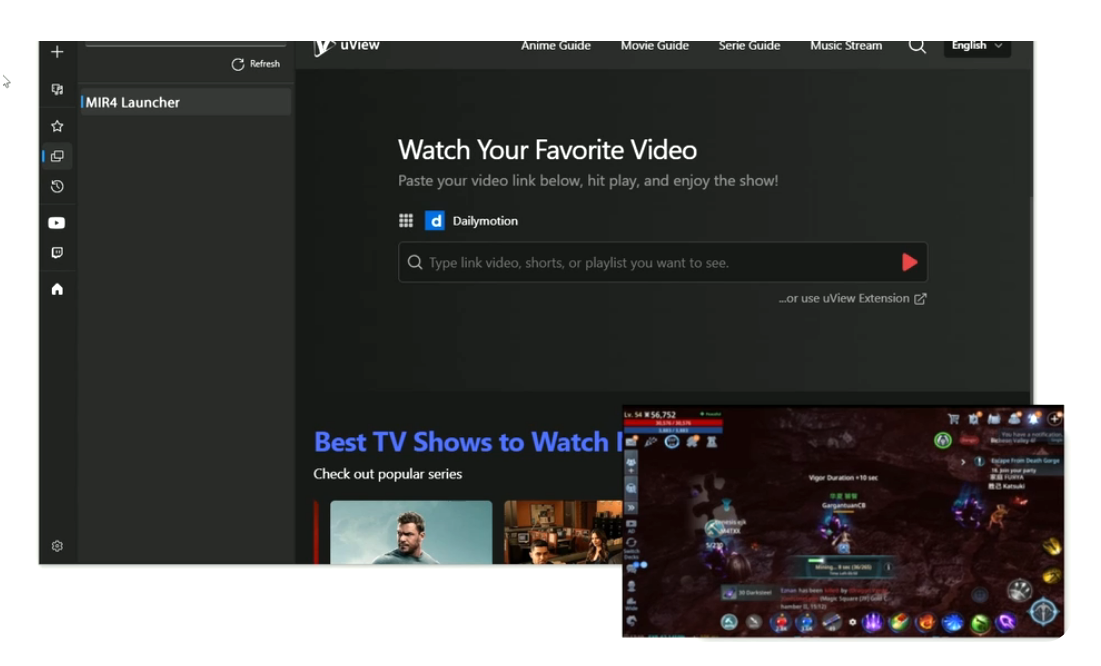Switch to the MIR4 Launcher tab
Image resolution: width=1101 pixels, height=666 pixels.
(x=136, y=101)
